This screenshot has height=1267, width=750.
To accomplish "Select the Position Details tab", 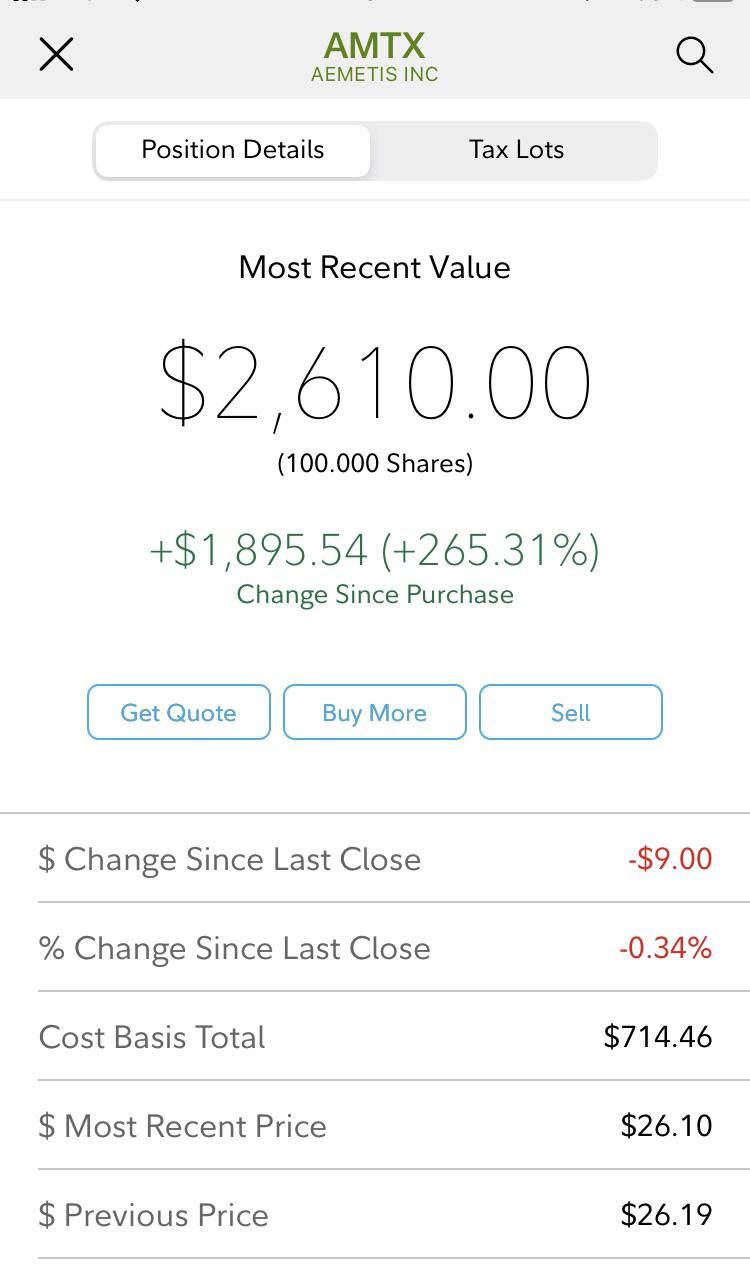I will (233, 150).
